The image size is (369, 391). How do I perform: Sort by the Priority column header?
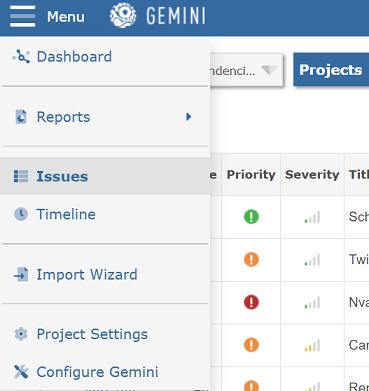point(251,174)
